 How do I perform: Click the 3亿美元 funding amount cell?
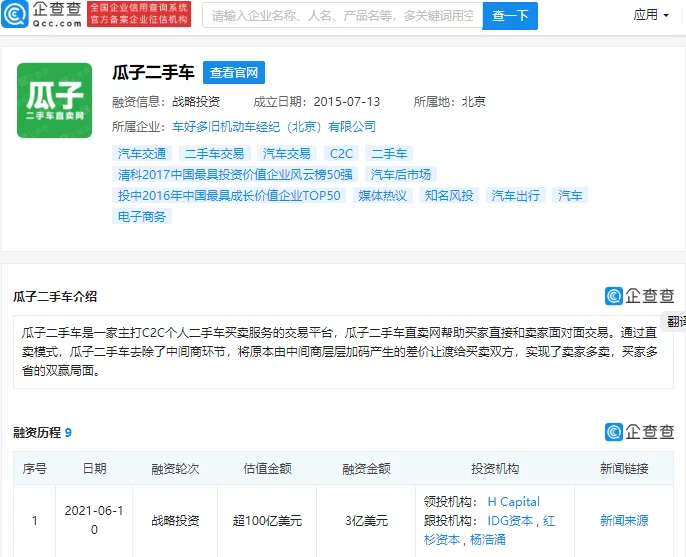[366, 521]
